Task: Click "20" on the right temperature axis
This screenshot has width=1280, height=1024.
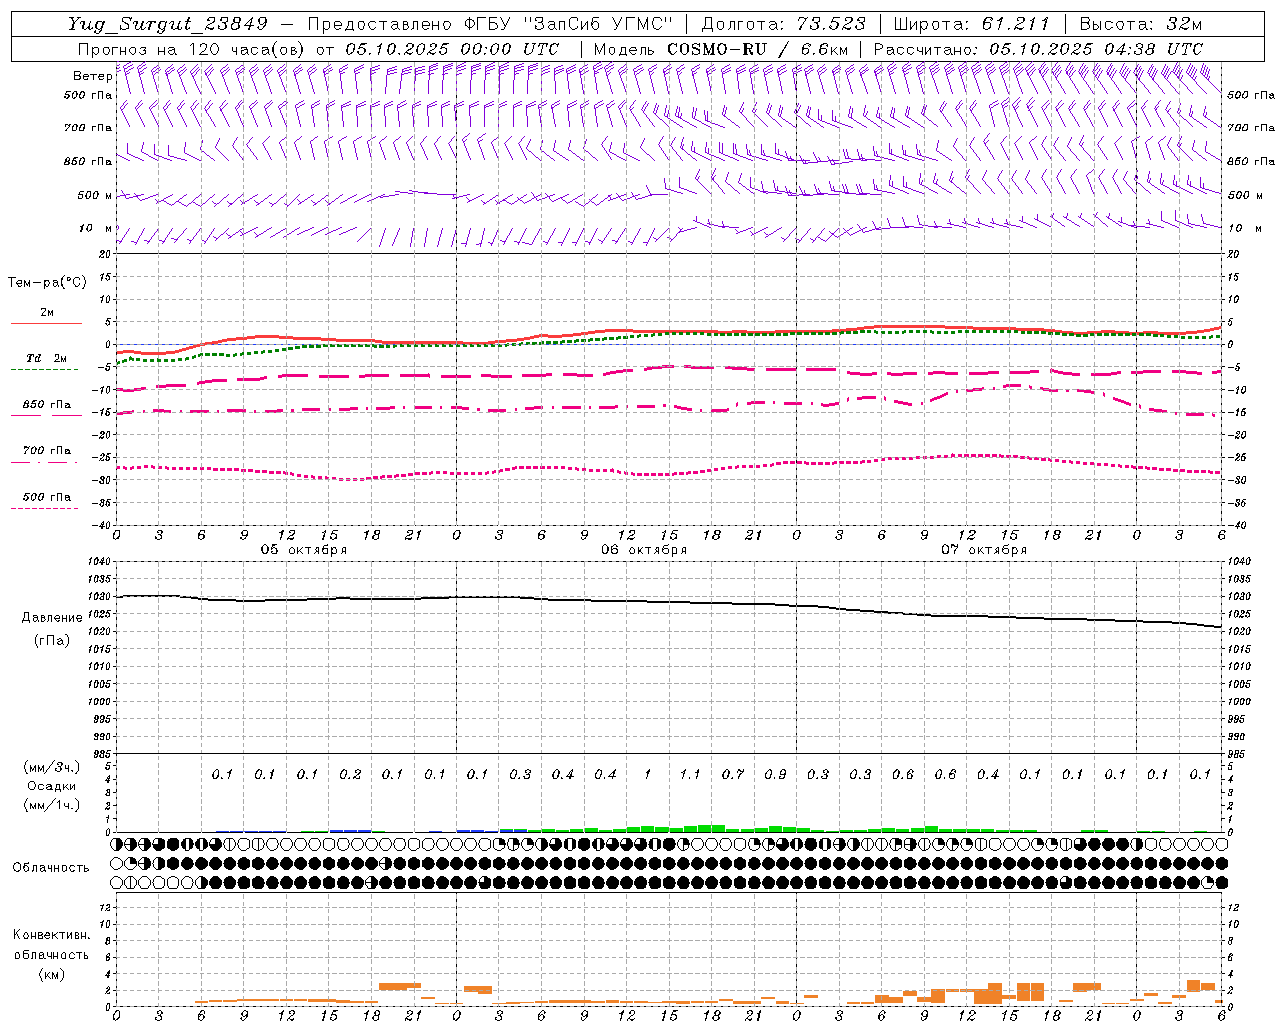Action: [x=1234, y=254]
